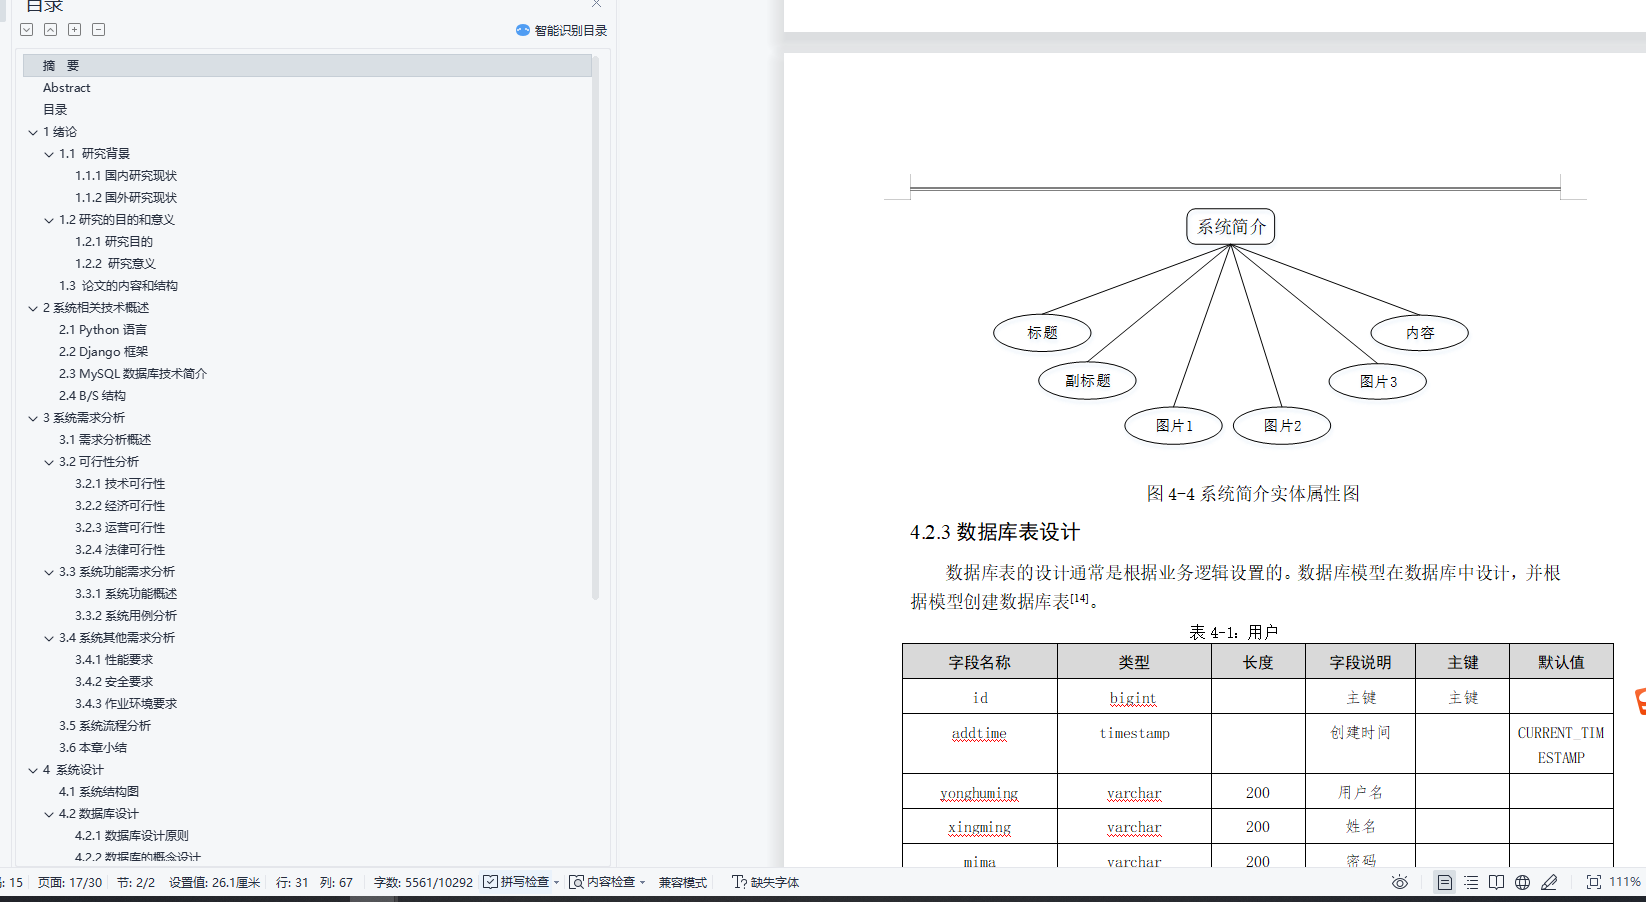Image resolution: width=1646 pixels, height=902 pixels.
Task: Click the minus icon in the outline toolbar
Action: (x=98, y=30)
